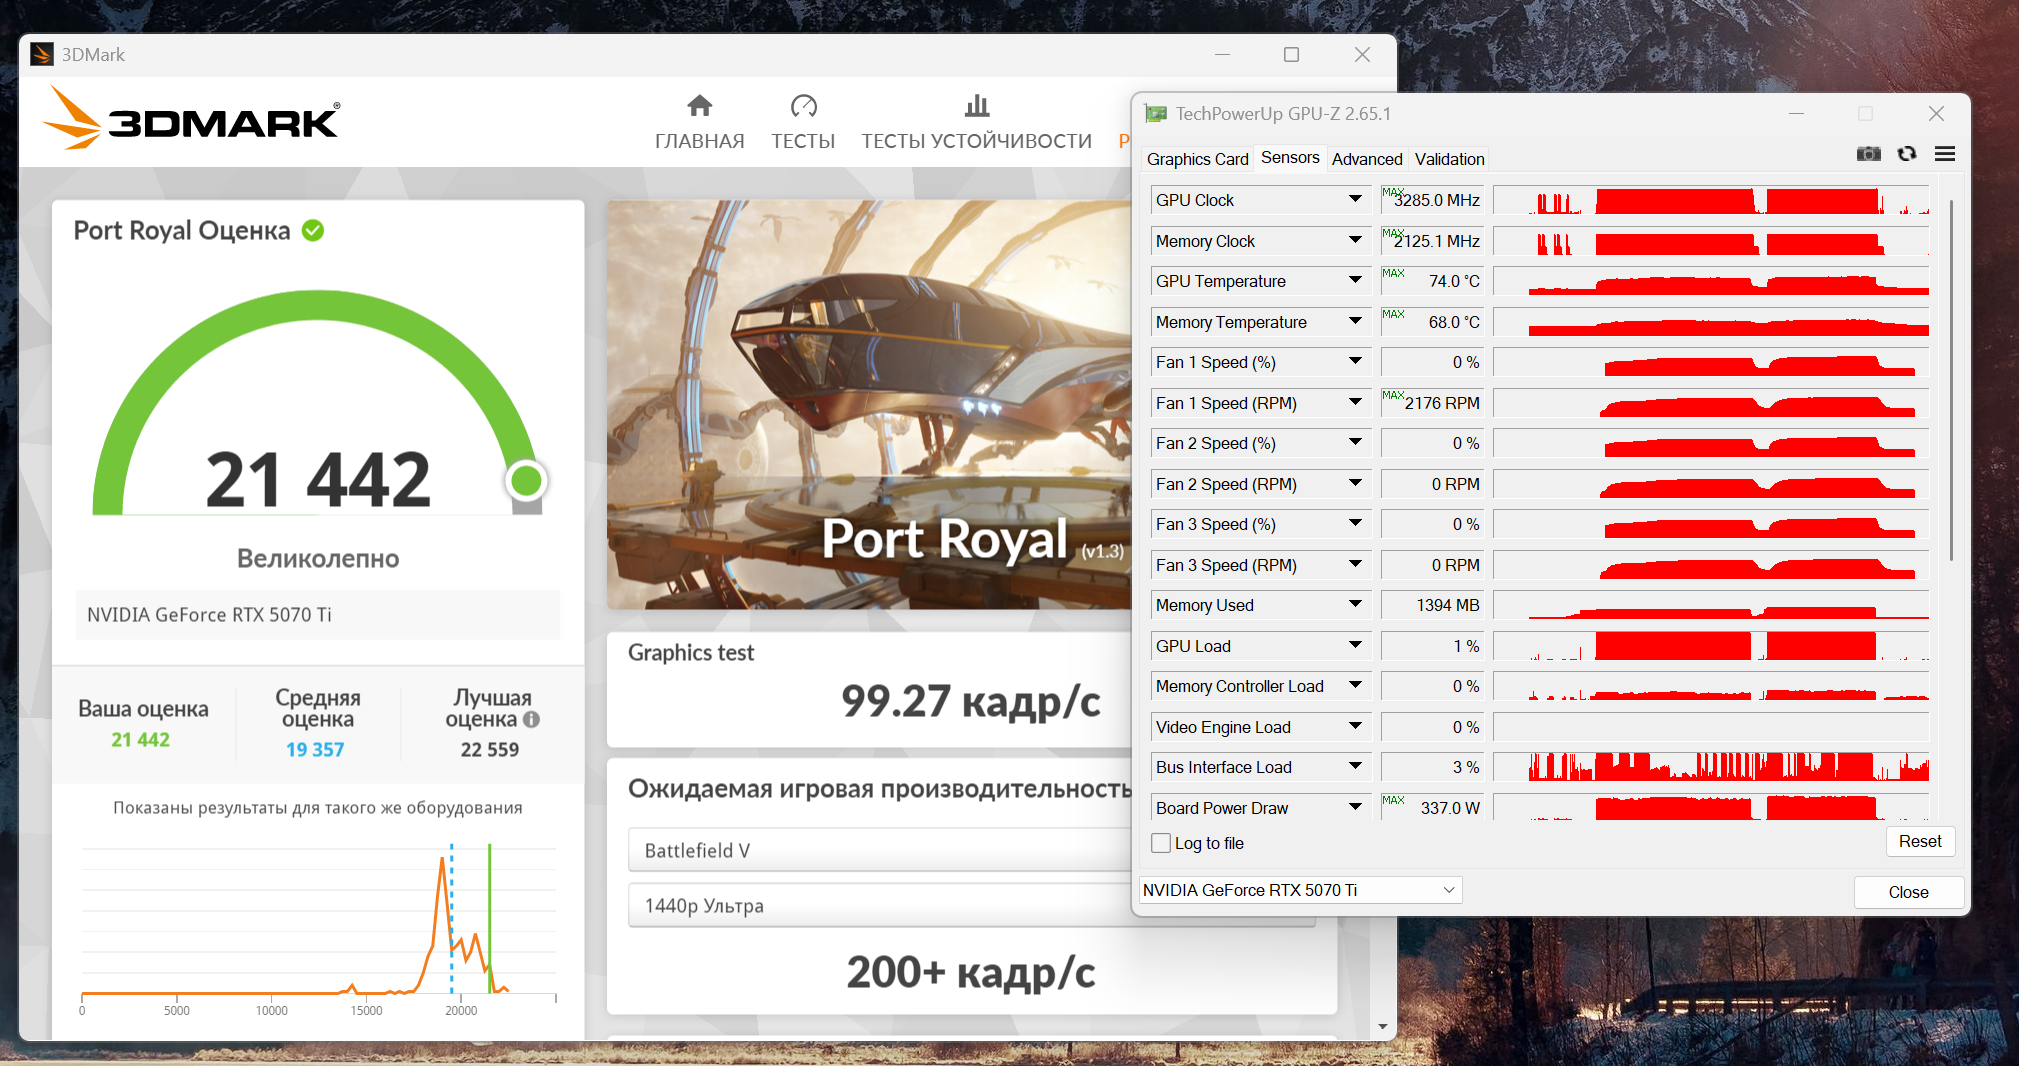Click the Close button in GPU-Z
Screen dimensions: 2019x1066
pos(1908,892)
